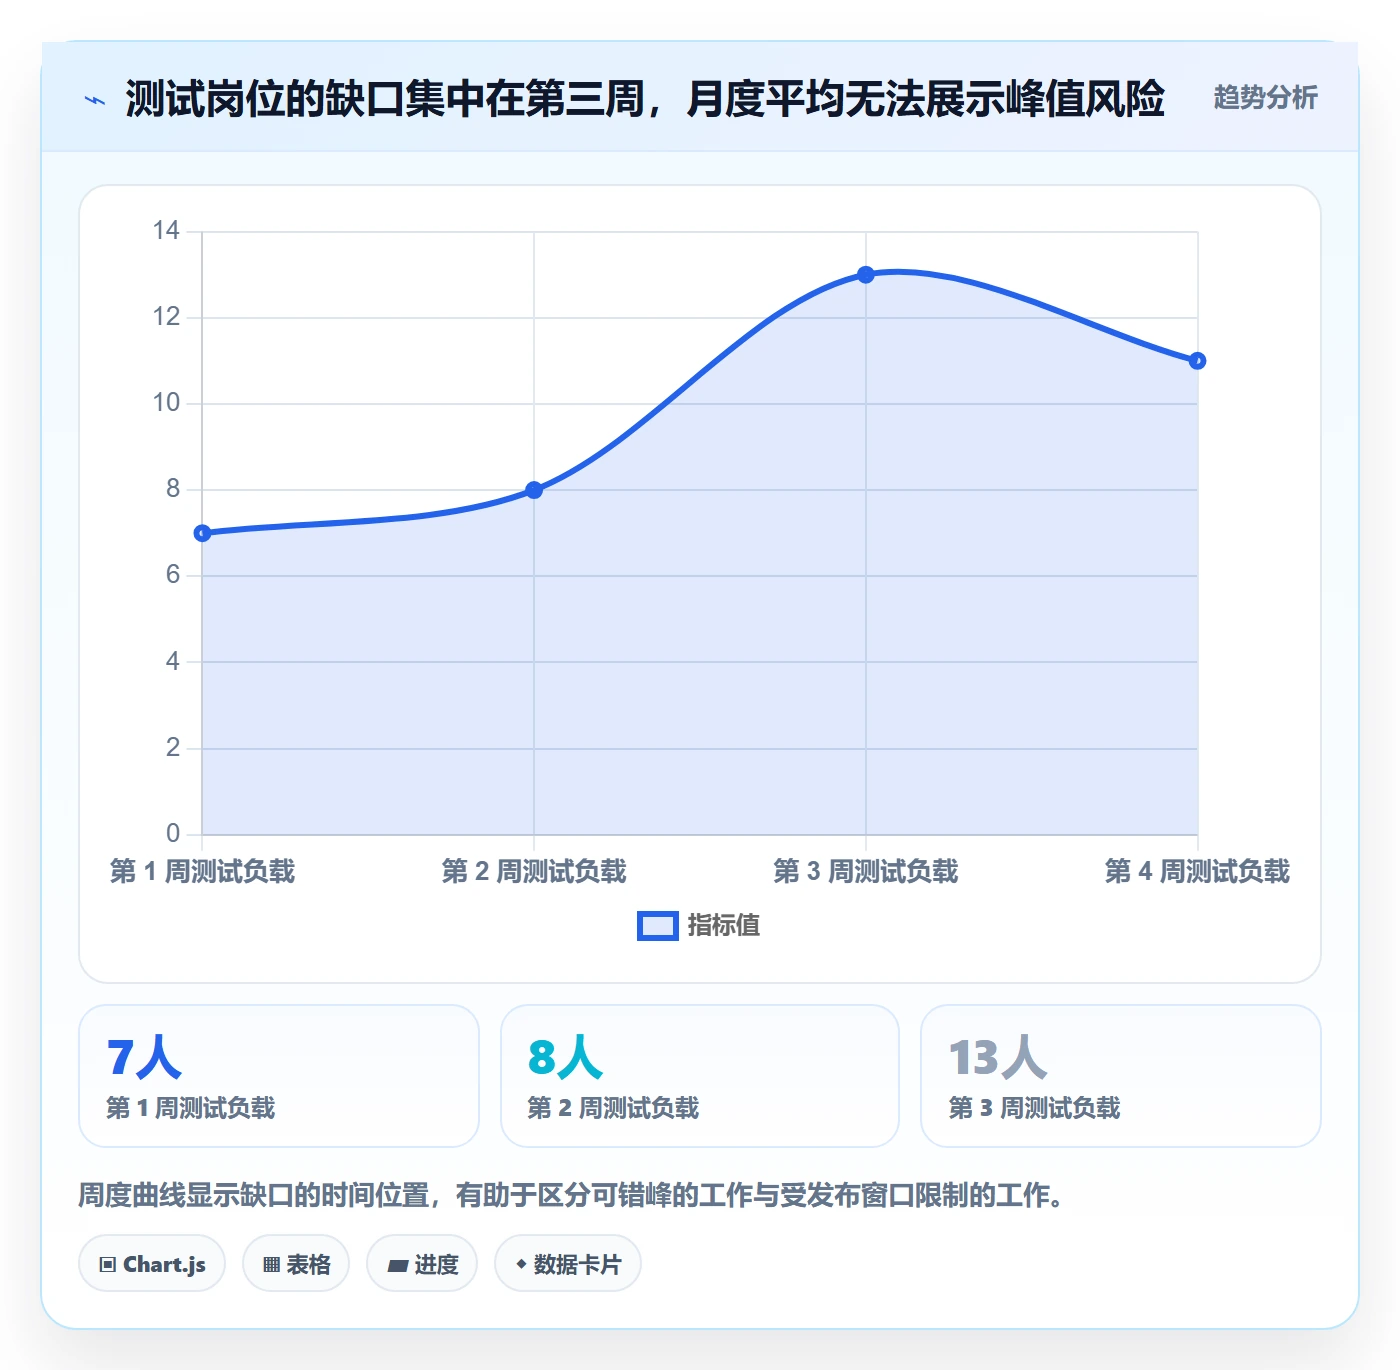Click the x-axis label 第 3 周测试负载
The width and height of the screenshot is (1400, 1370).
pos(866,872)
